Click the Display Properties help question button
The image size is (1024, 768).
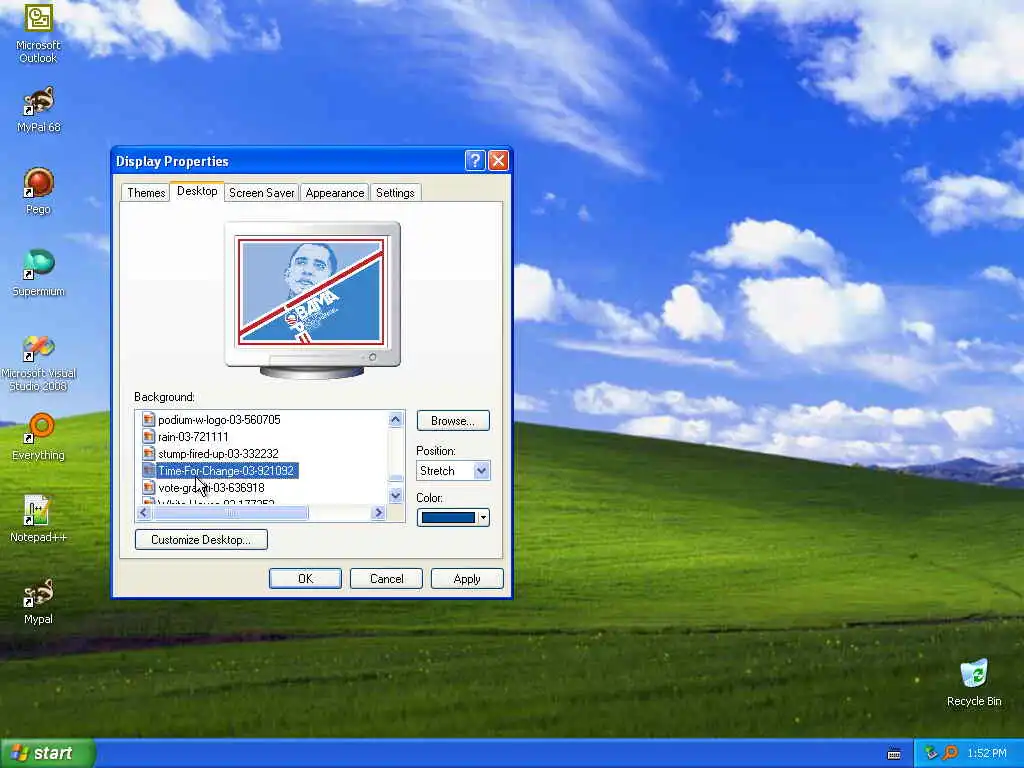475,160
